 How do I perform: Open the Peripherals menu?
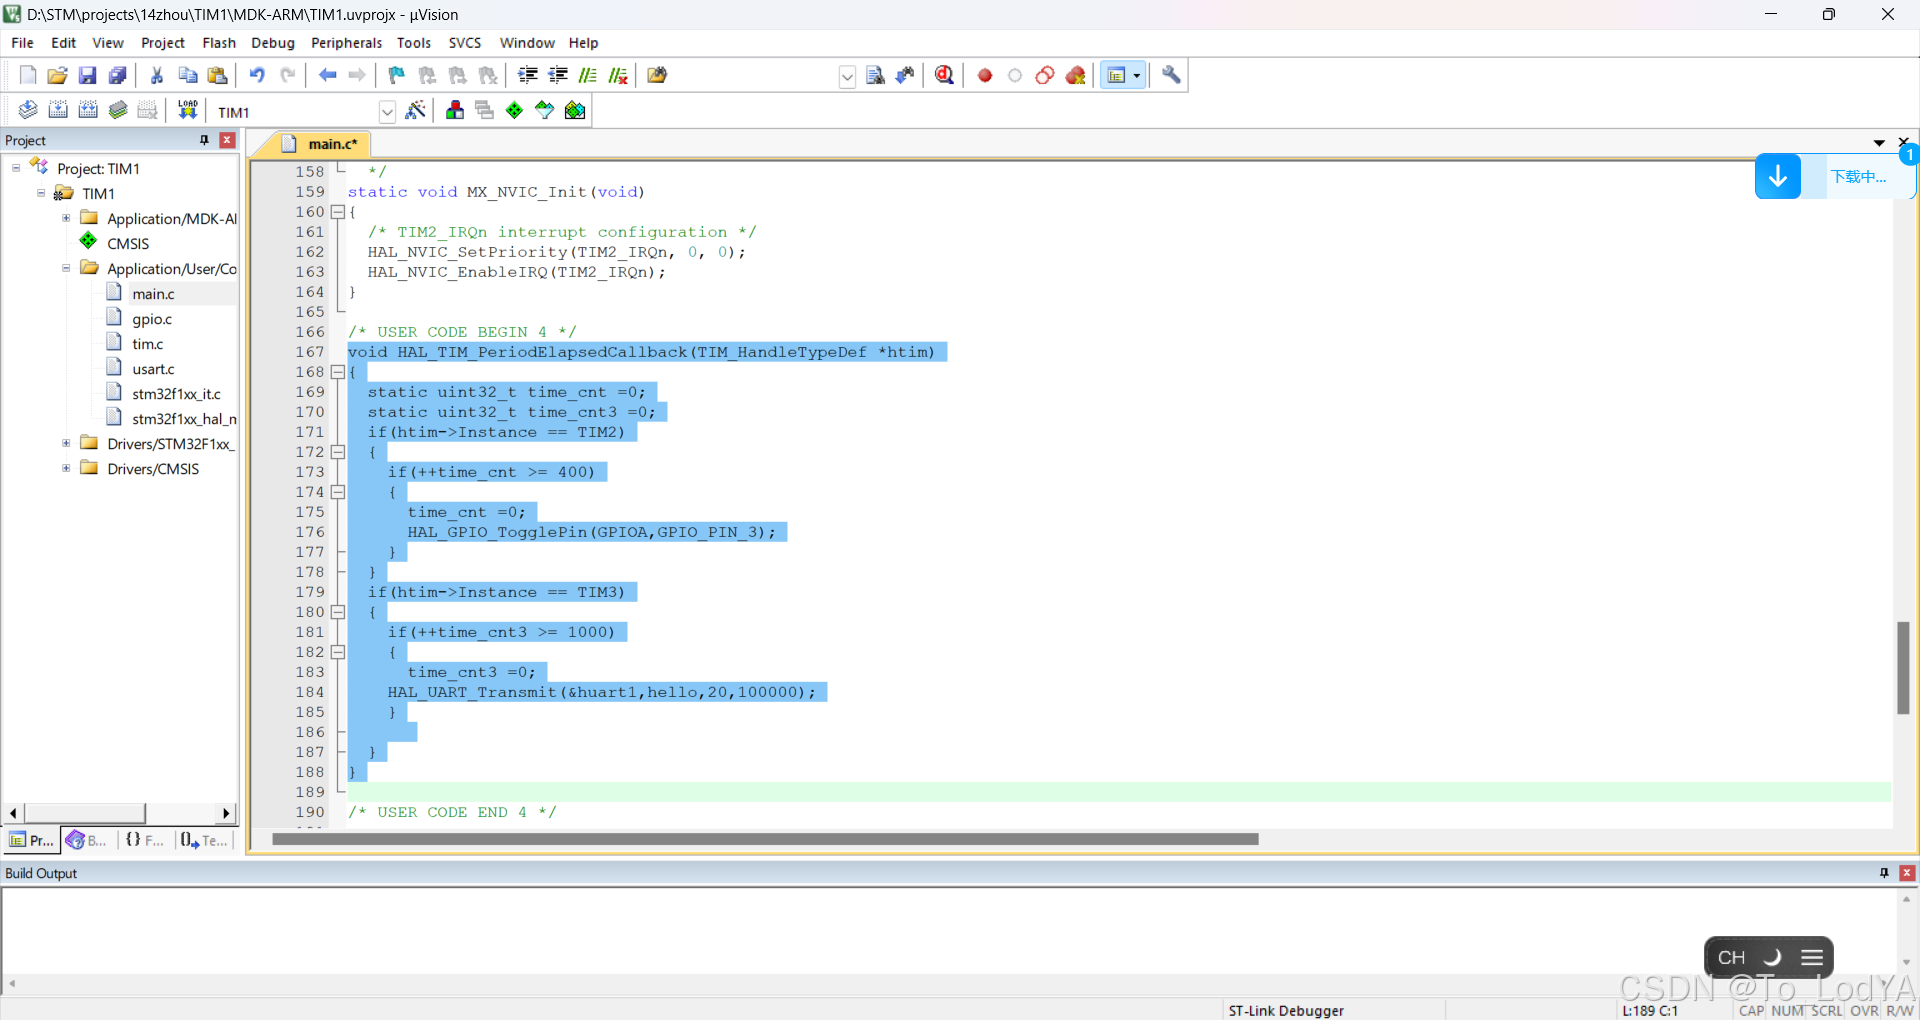click(346, 43)
